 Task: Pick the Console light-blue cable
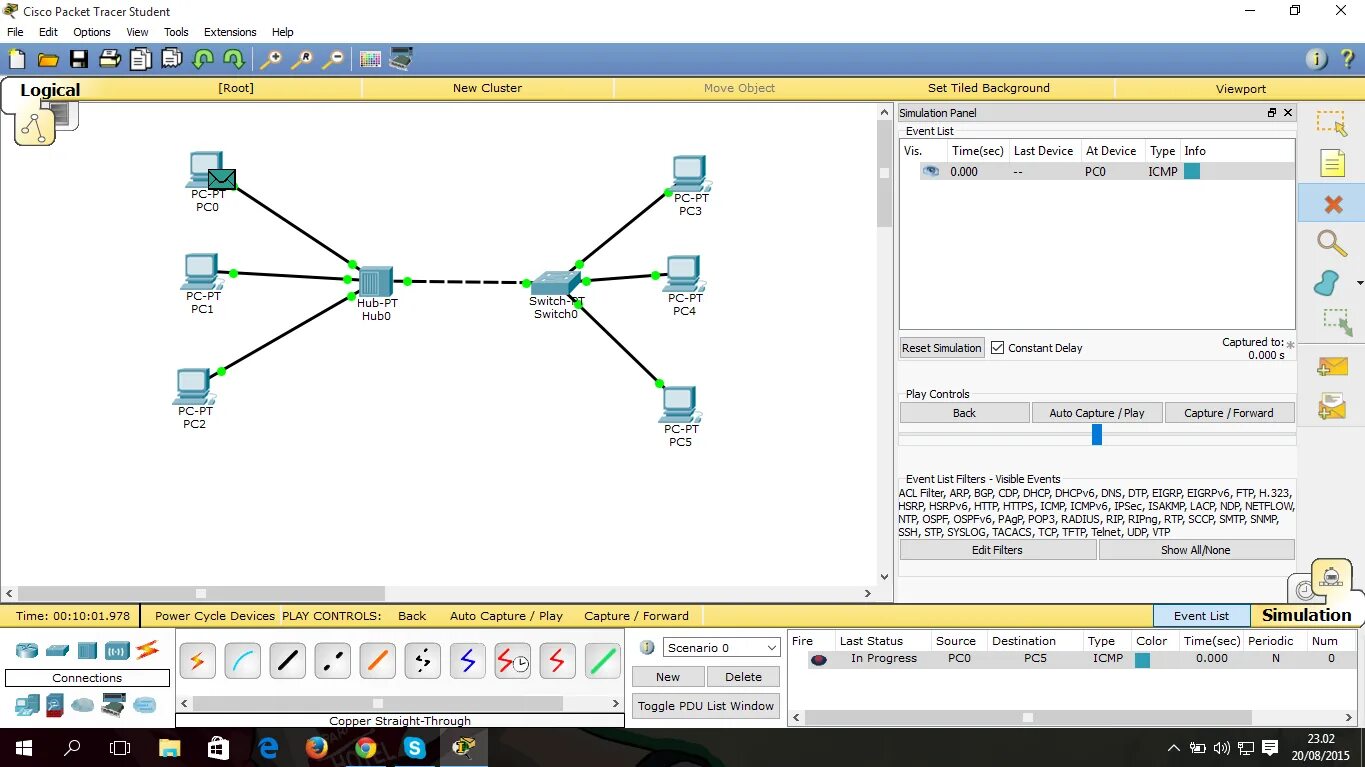242,661
